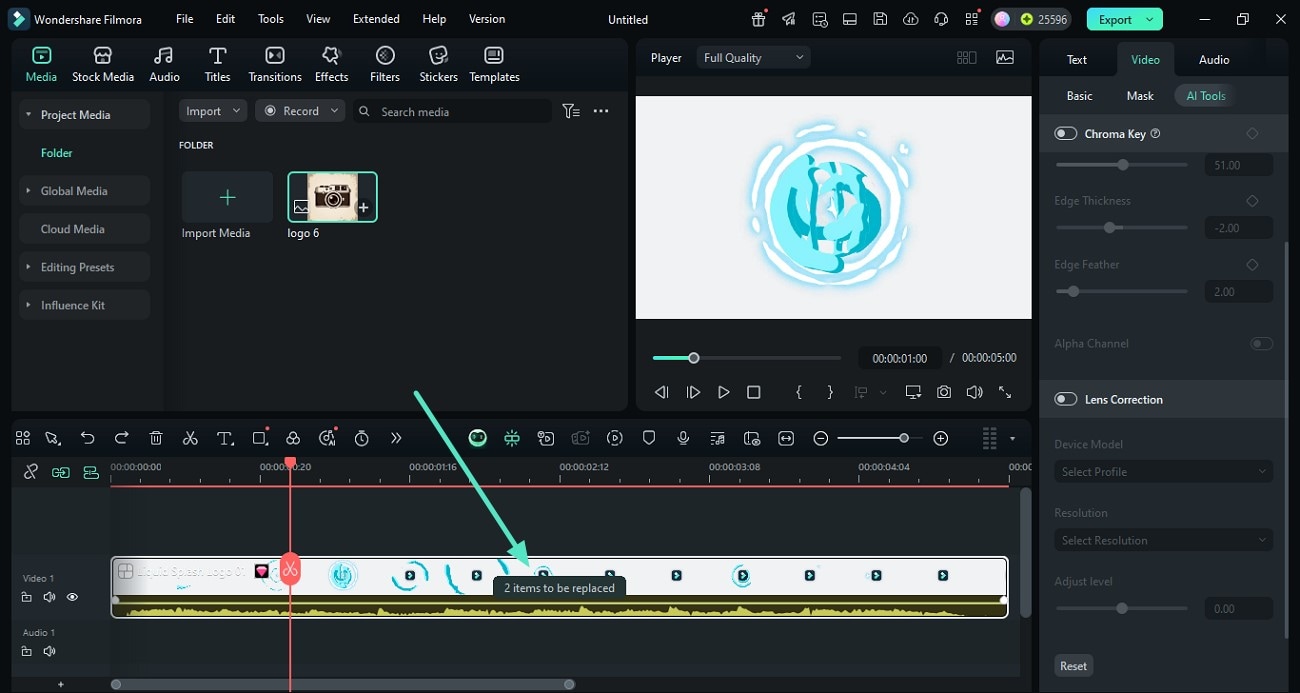Expand player to fullscreen
Image resolution: width=1300 pixels, height=693 pixels.
point(1005,393)
